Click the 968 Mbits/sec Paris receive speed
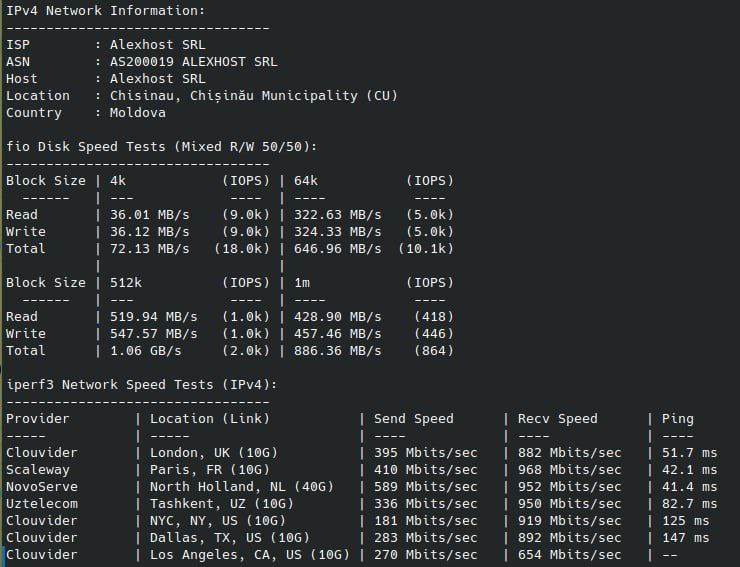The height and width of the screenshot is (567, 740). click(570, 470)
